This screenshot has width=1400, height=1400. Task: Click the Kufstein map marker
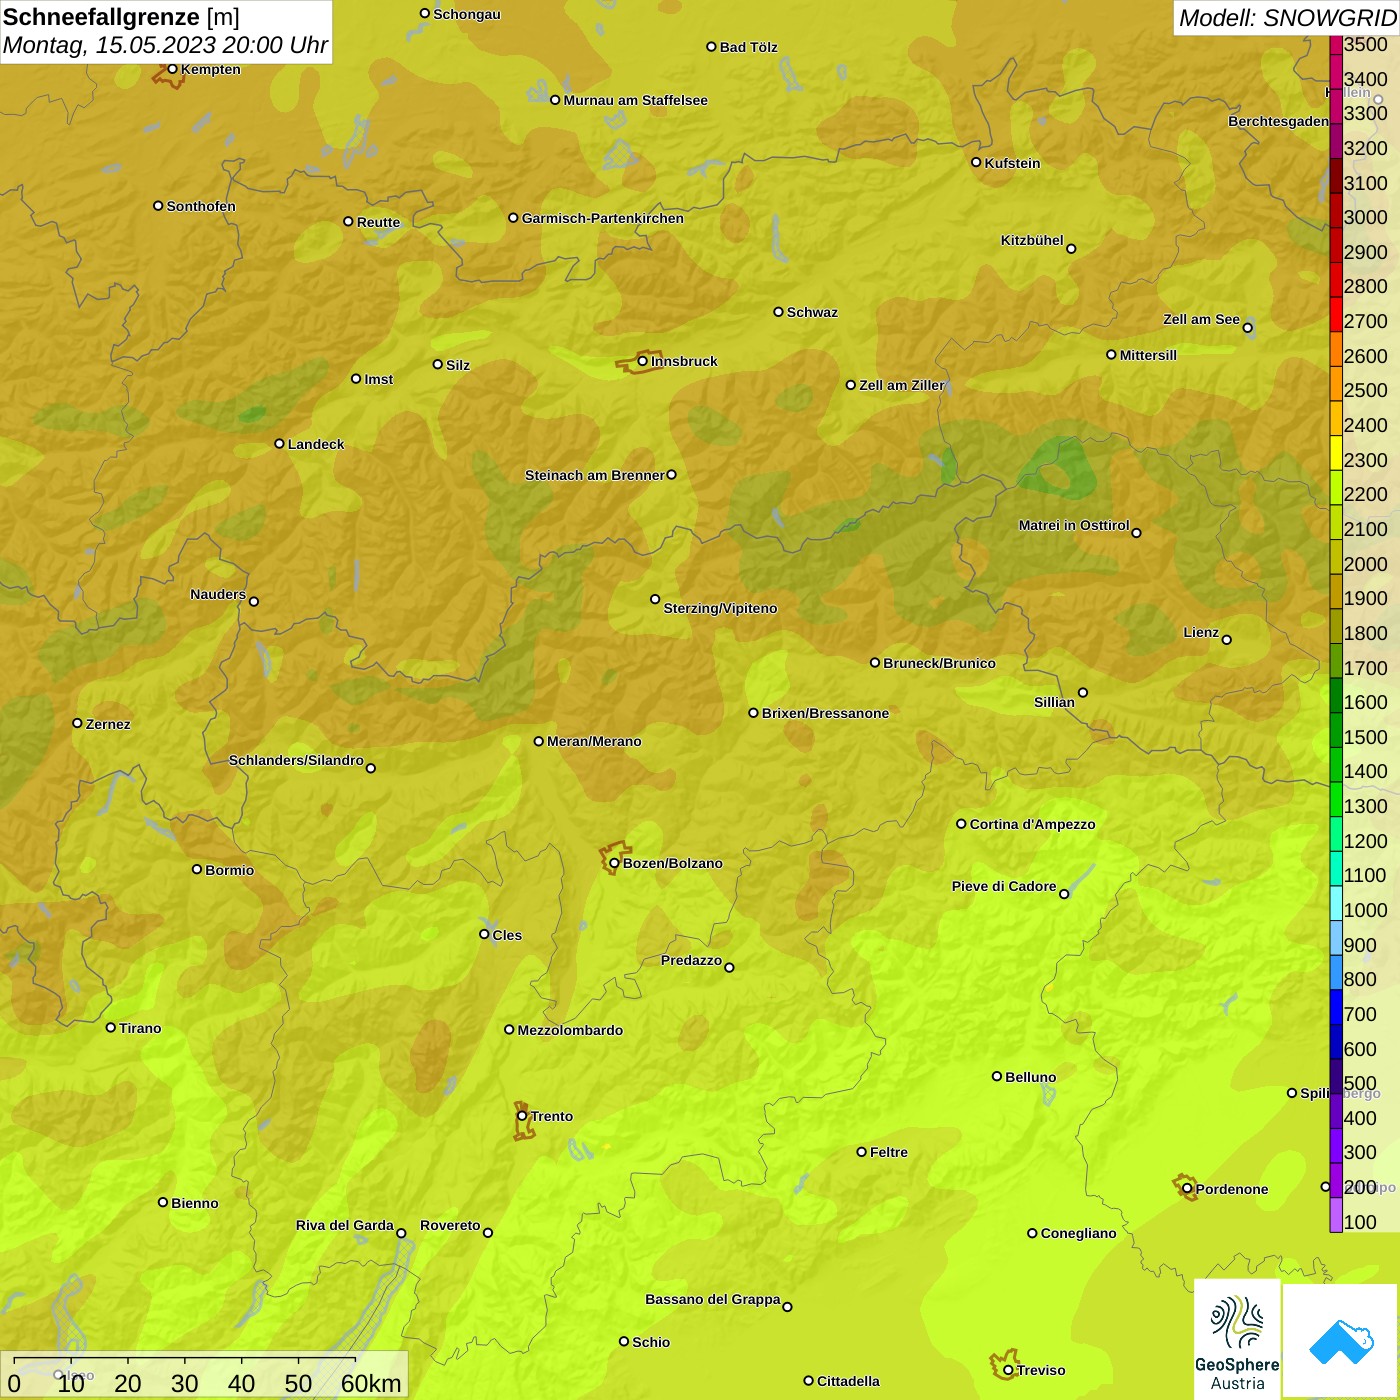click(x=976, y=162)
